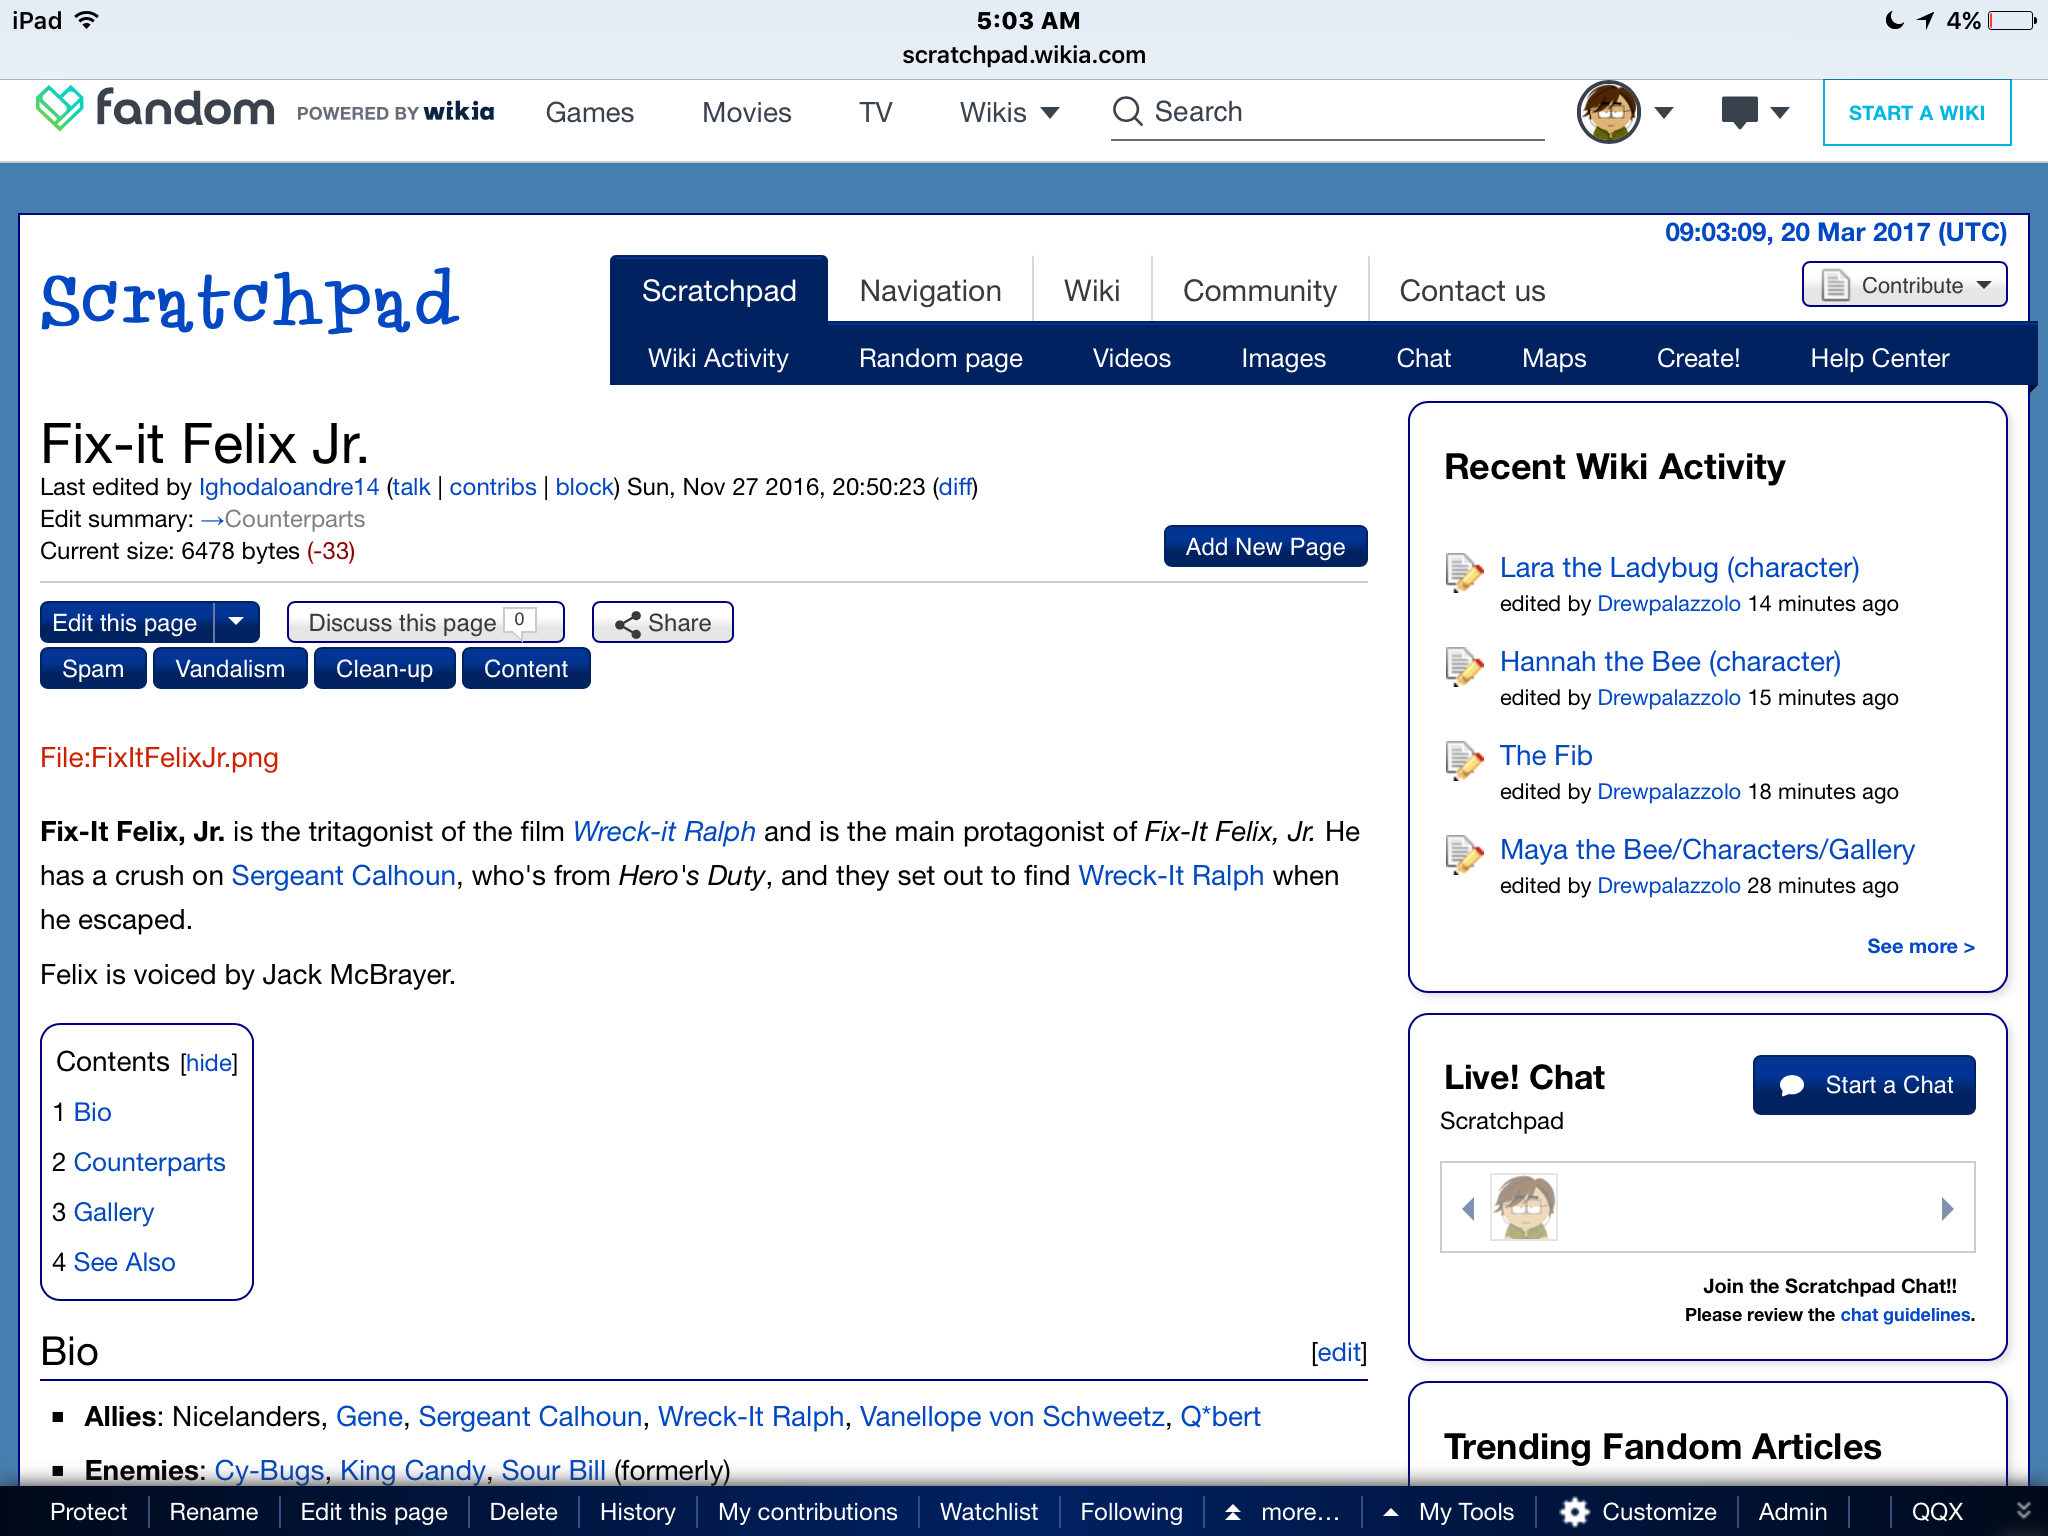Open the block user link
This screenshot has width=2048, height=1536.
[x=584, y=487]
